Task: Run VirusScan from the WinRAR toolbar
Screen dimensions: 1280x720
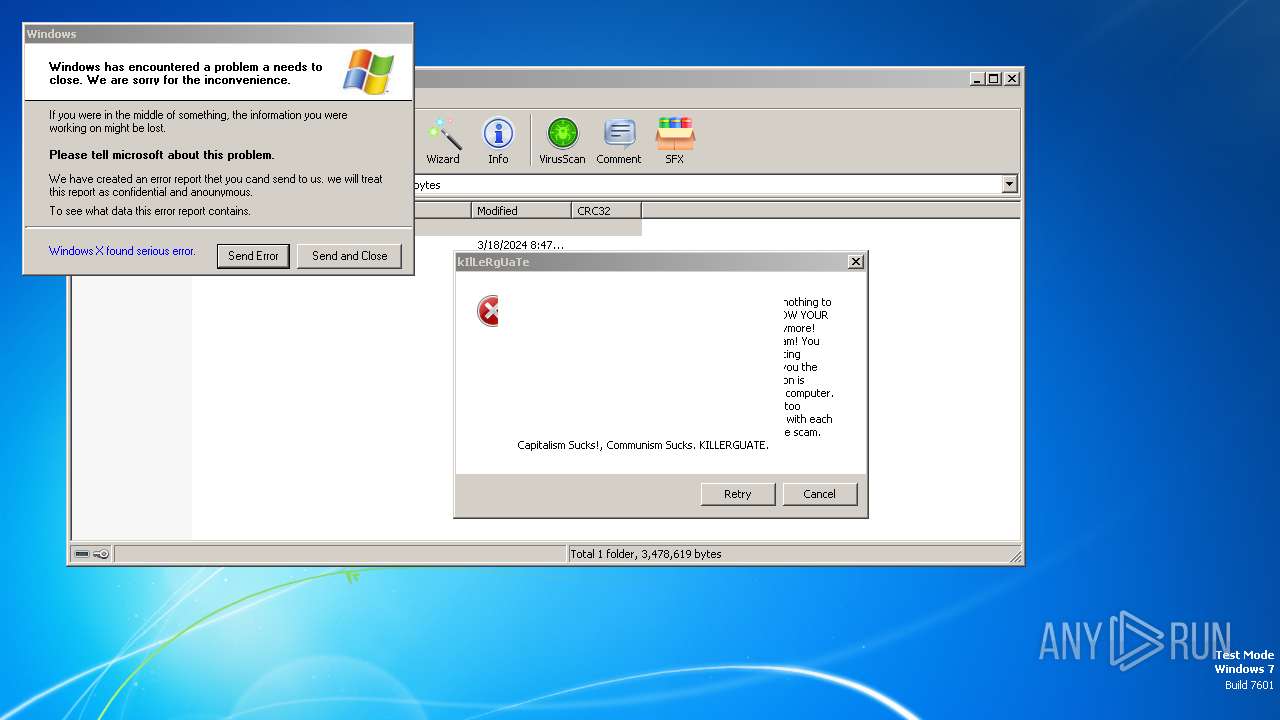Action: tap(562, 141)
